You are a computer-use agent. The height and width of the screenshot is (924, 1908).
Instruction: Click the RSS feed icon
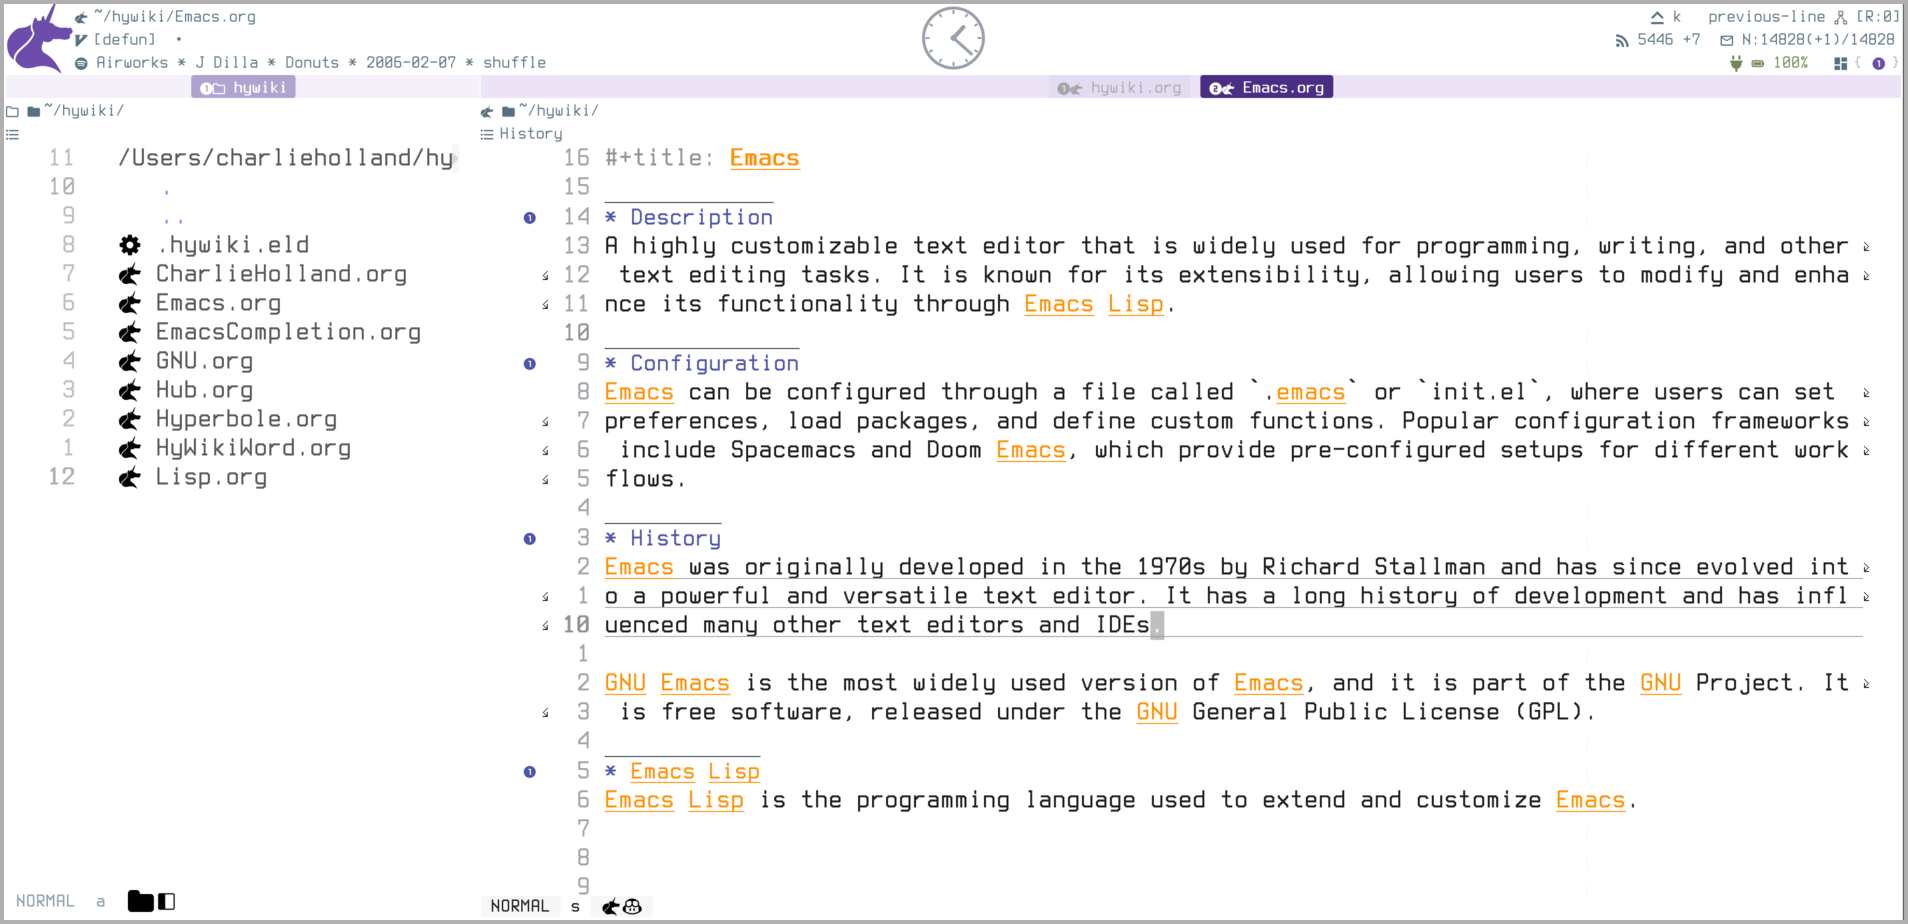pyautogui.click(x=1622, y=40)
